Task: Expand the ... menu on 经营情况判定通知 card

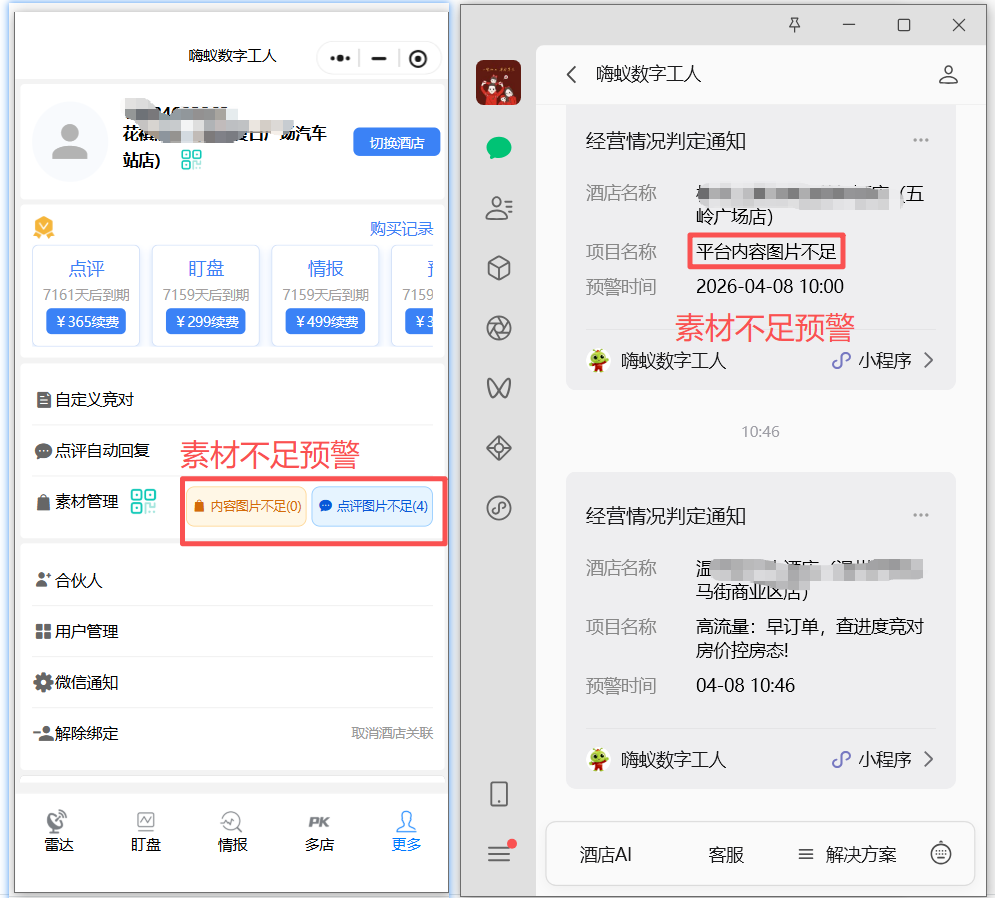Action: 920,140
